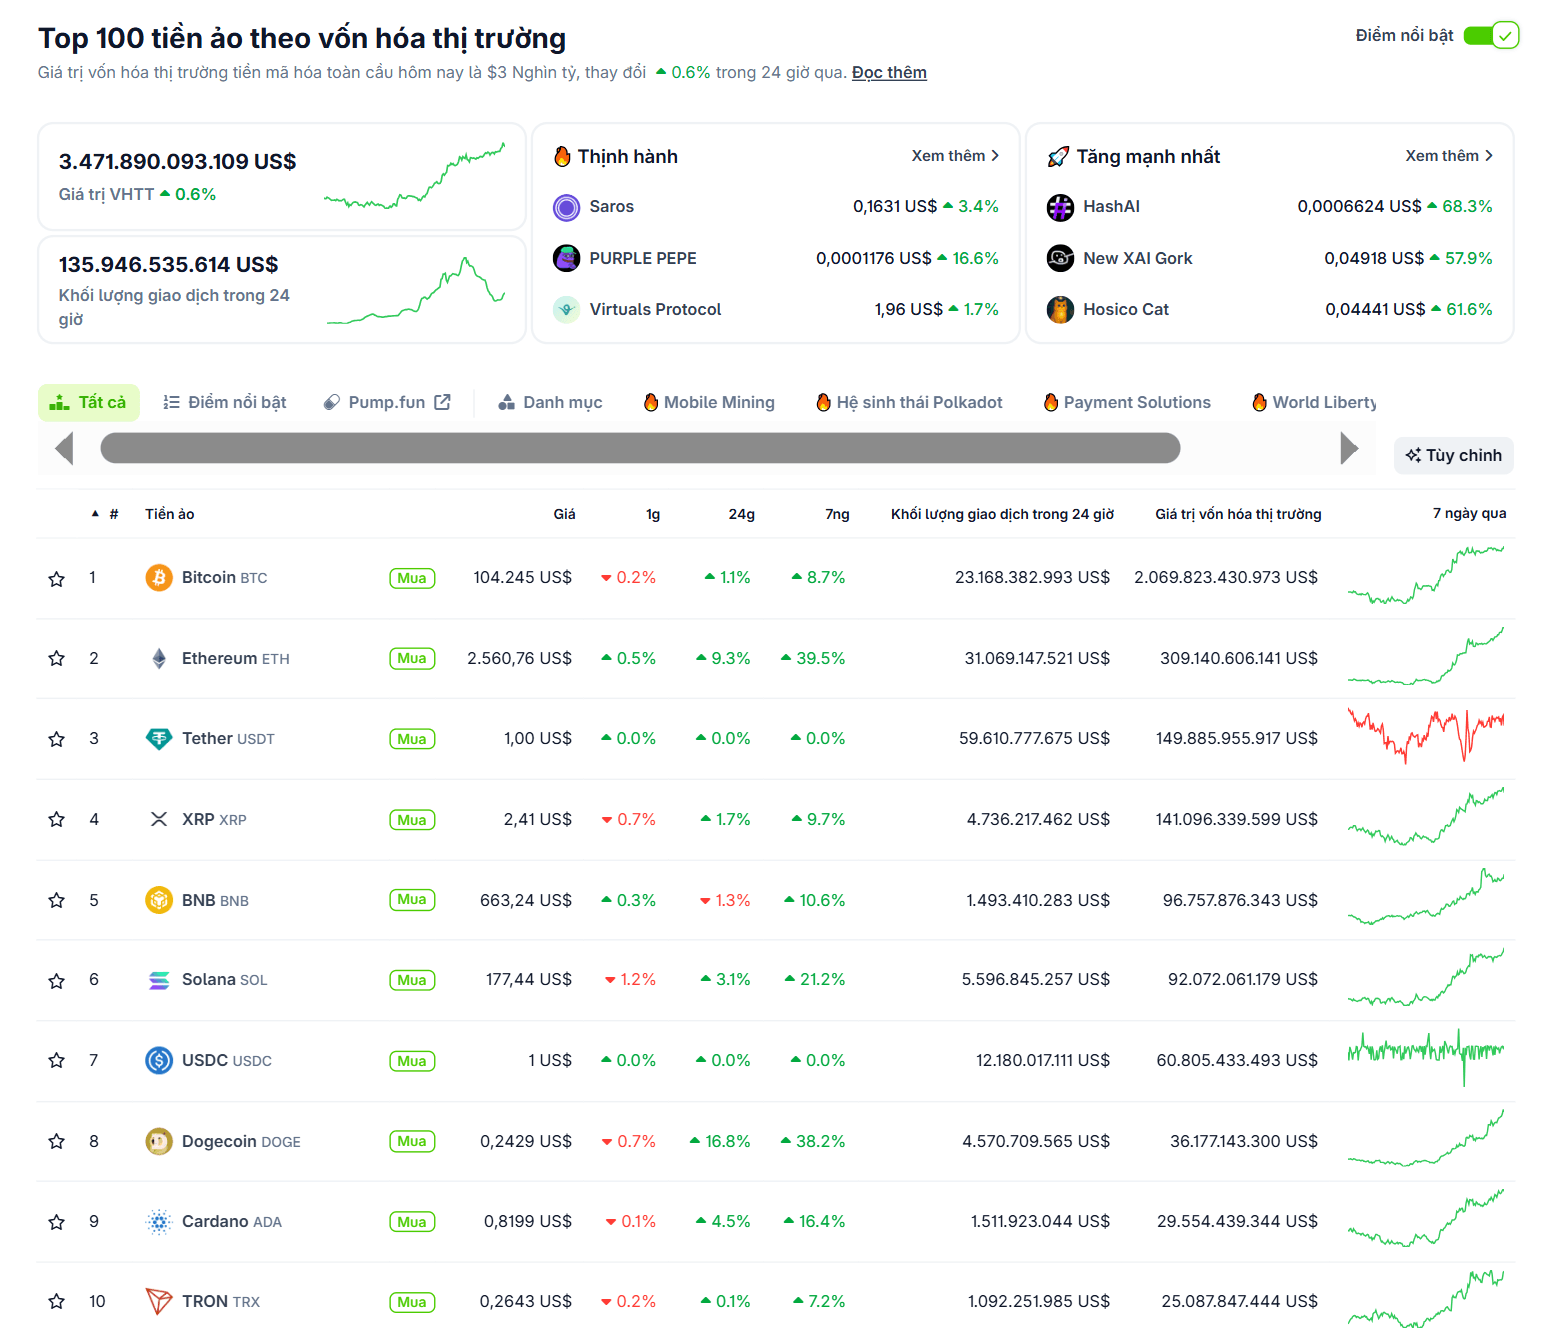
Task: Select the Mobile Mining category
Action: (x=709, y=402)
